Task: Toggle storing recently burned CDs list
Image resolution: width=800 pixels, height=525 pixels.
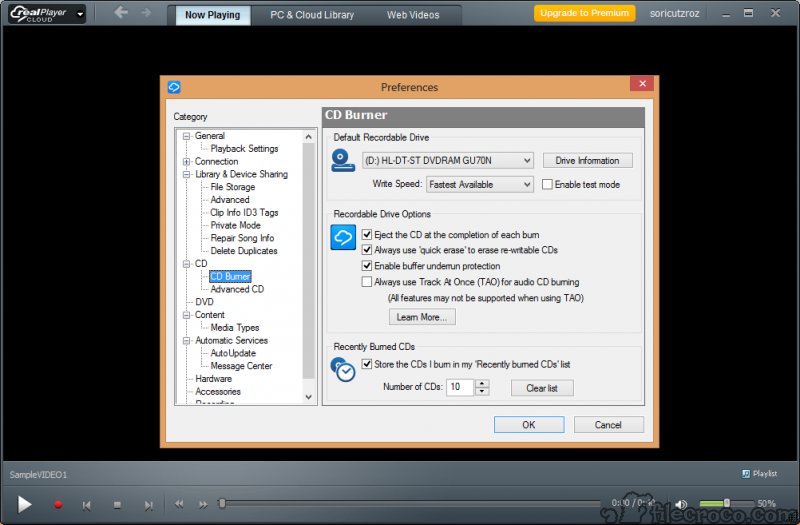Action: tap(366, 364)
